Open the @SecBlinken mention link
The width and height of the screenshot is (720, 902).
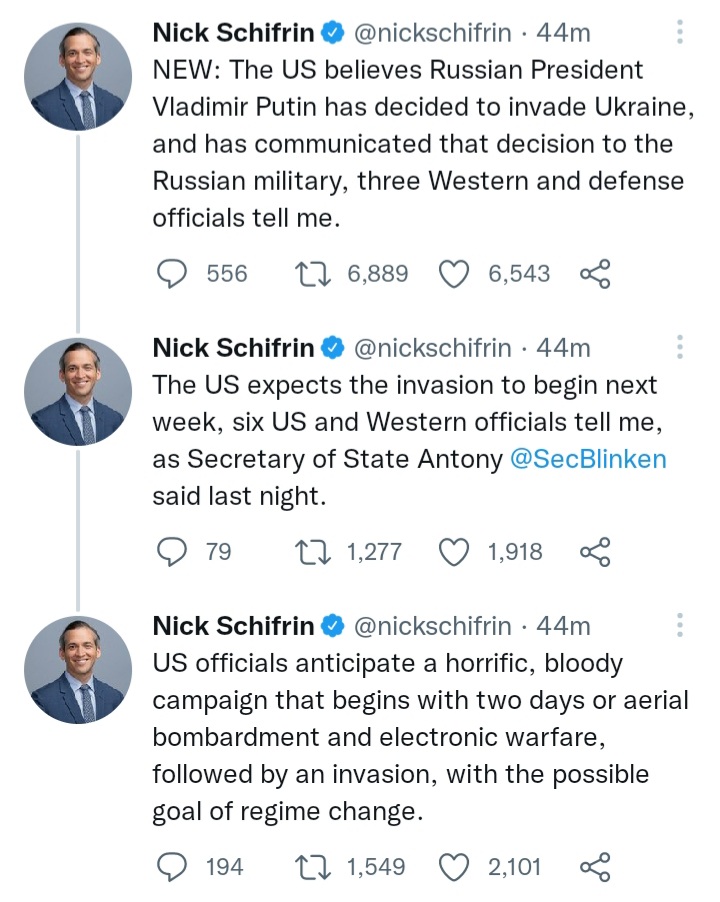point(588,458)
